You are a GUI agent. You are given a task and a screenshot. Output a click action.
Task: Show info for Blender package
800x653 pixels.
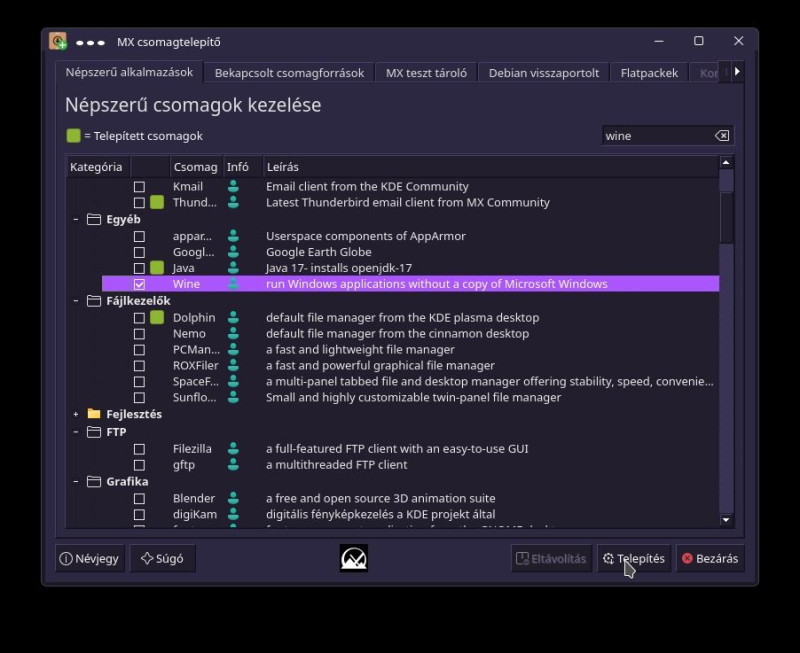[233, 498]
